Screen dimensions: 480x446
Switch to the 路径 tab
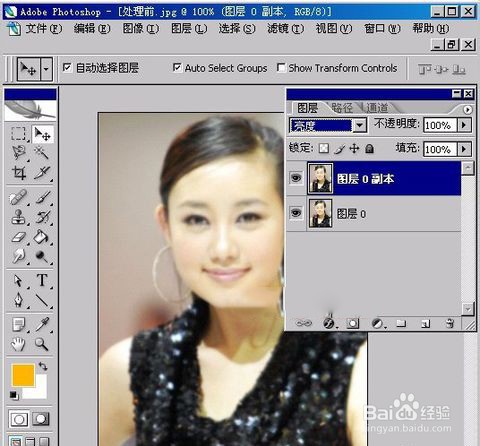point(342,108)
